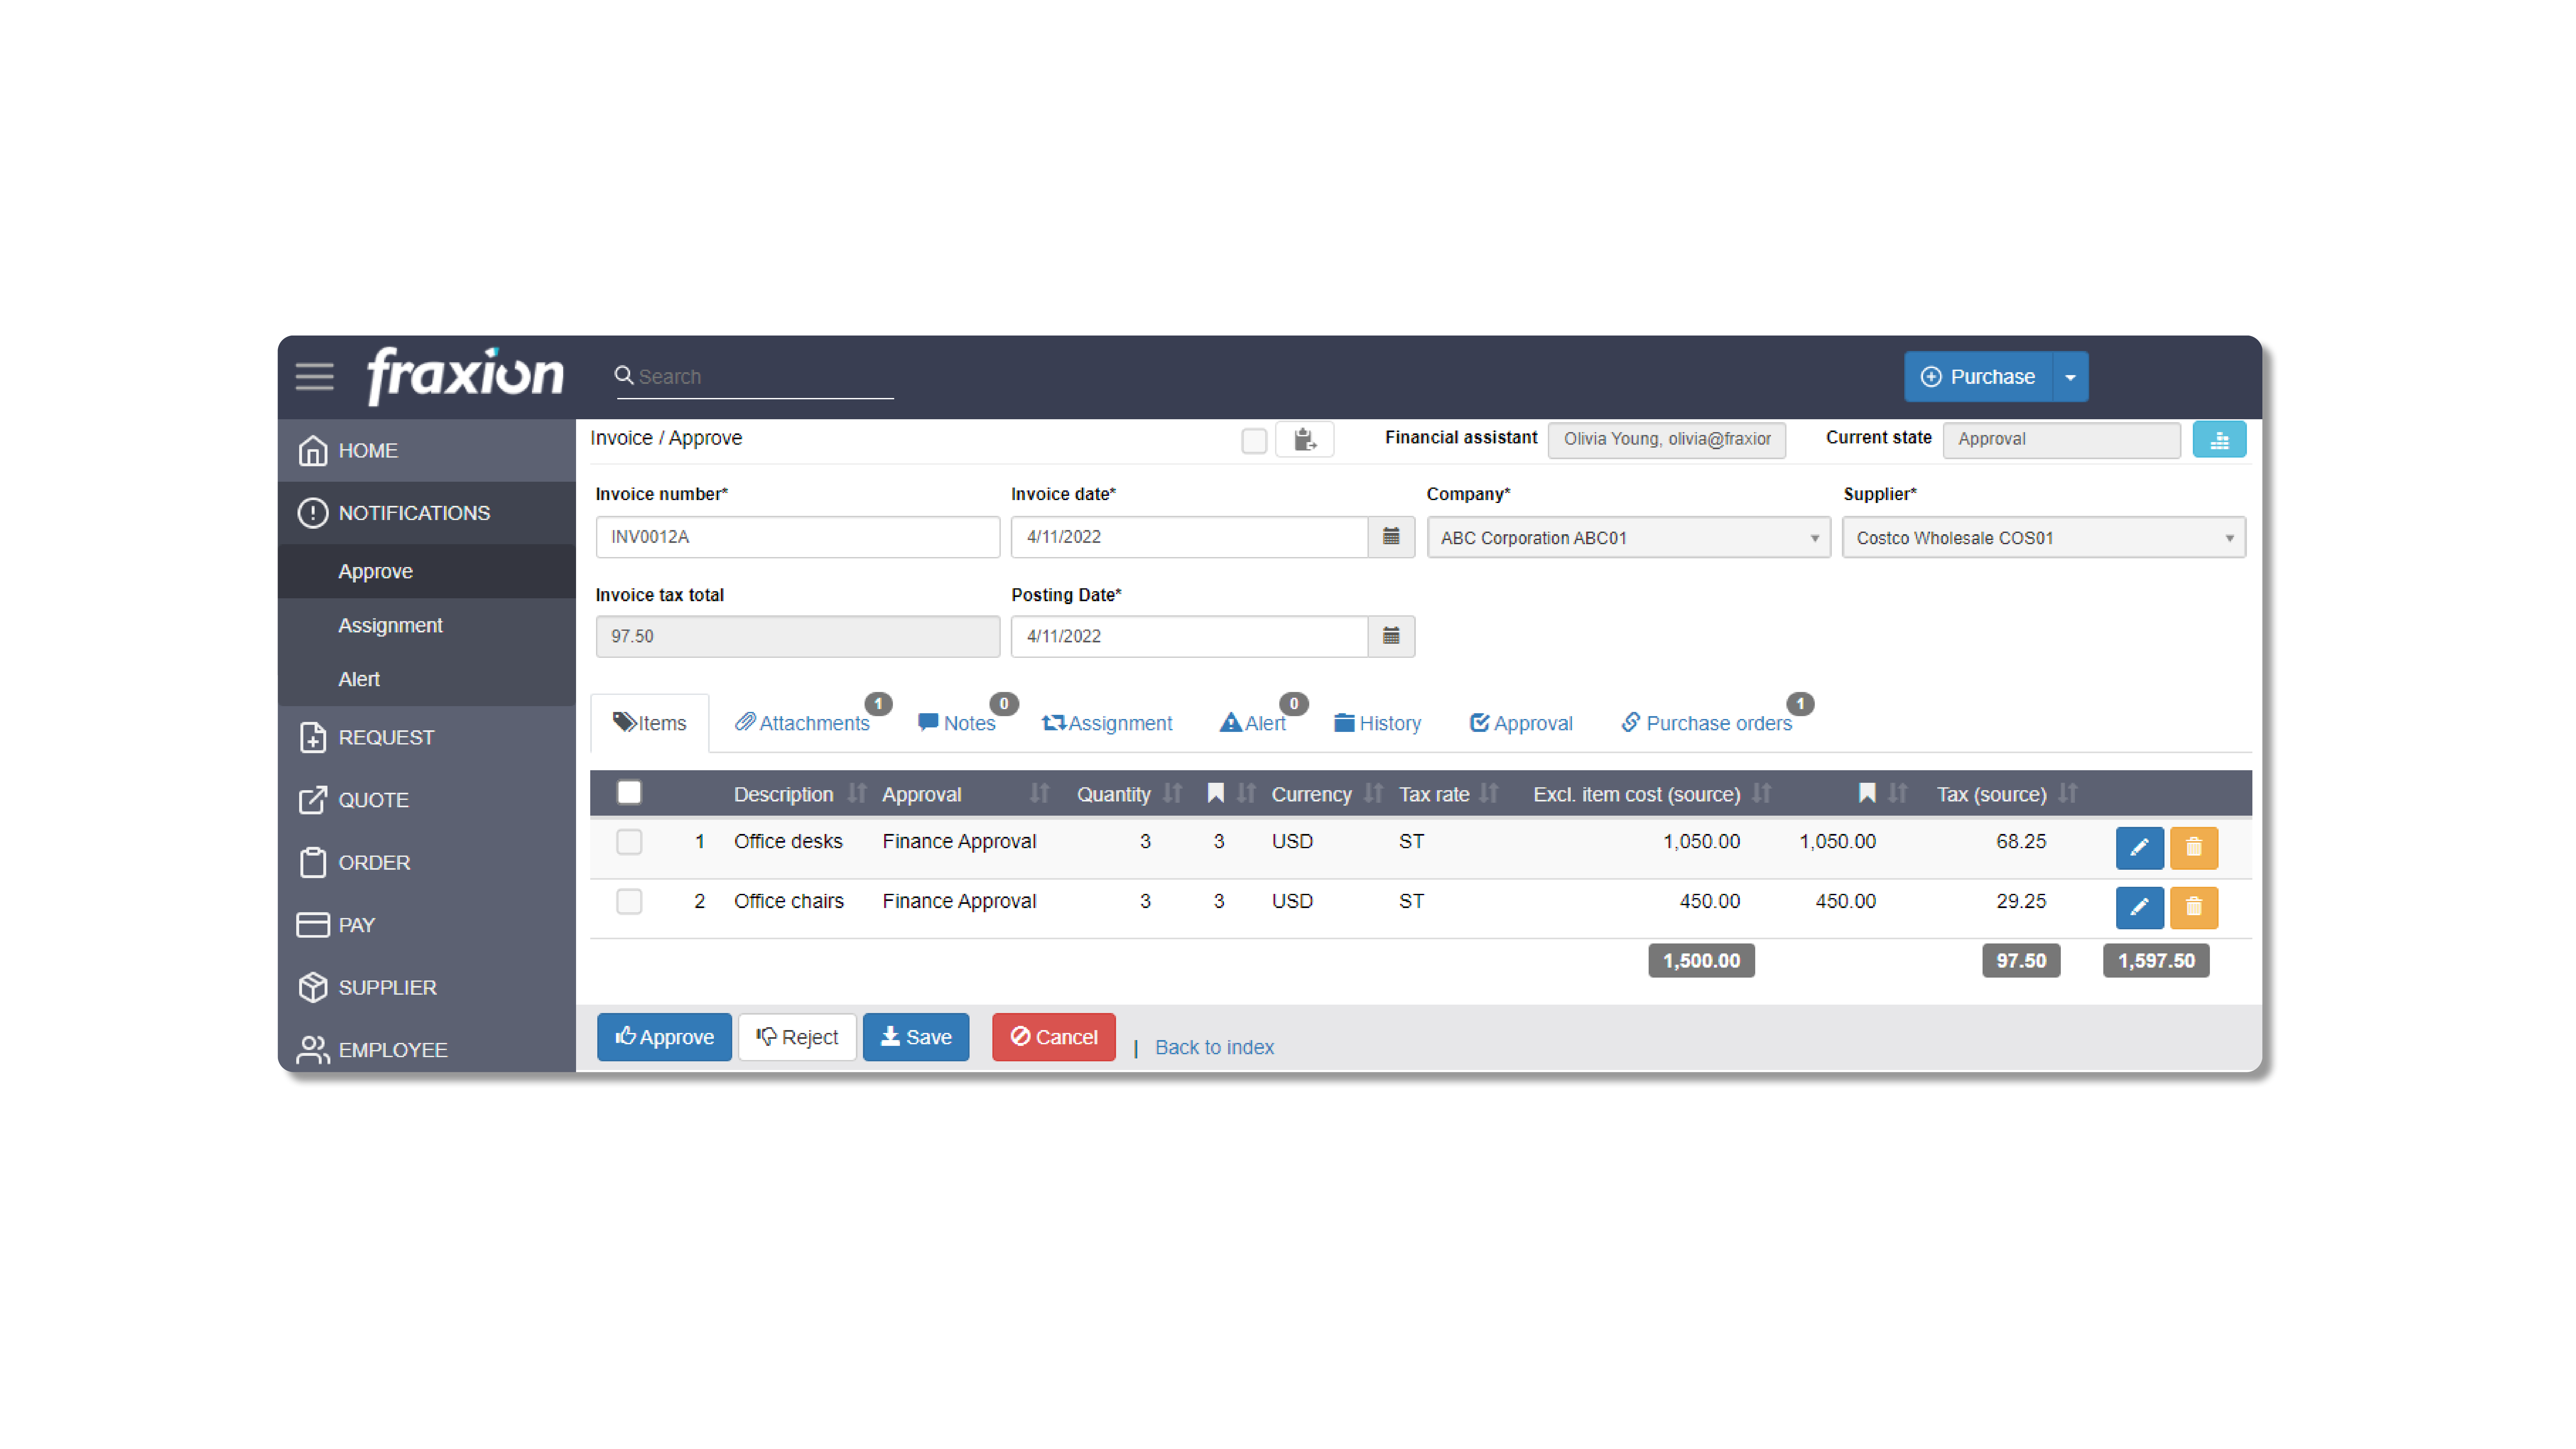Check the Office chairs row checkbox
2576x1449 pixels.
click(629, 902)
